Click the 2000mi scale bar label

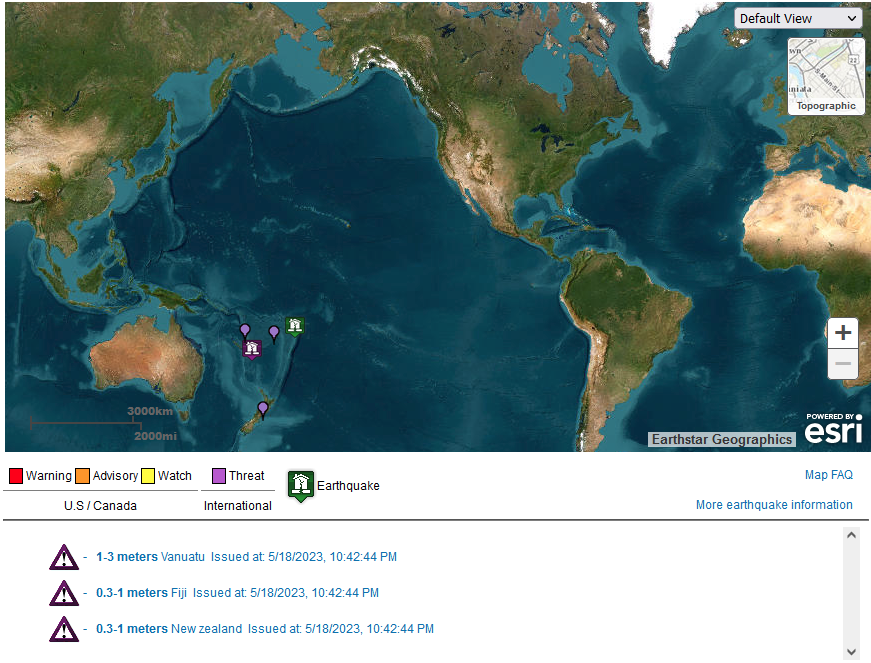coord(156,436)
